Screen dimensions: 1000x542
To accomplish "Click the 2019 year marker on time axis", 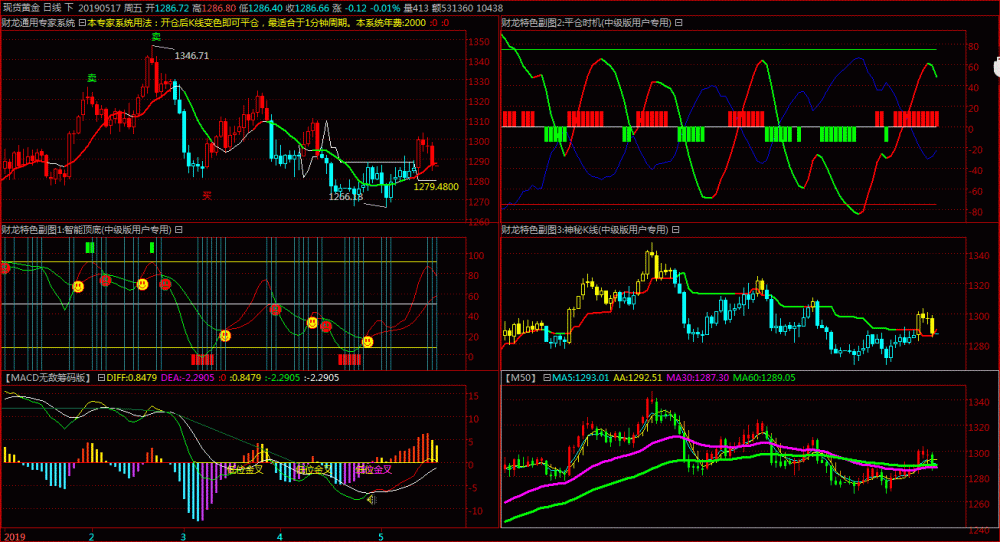I will 14,537.
